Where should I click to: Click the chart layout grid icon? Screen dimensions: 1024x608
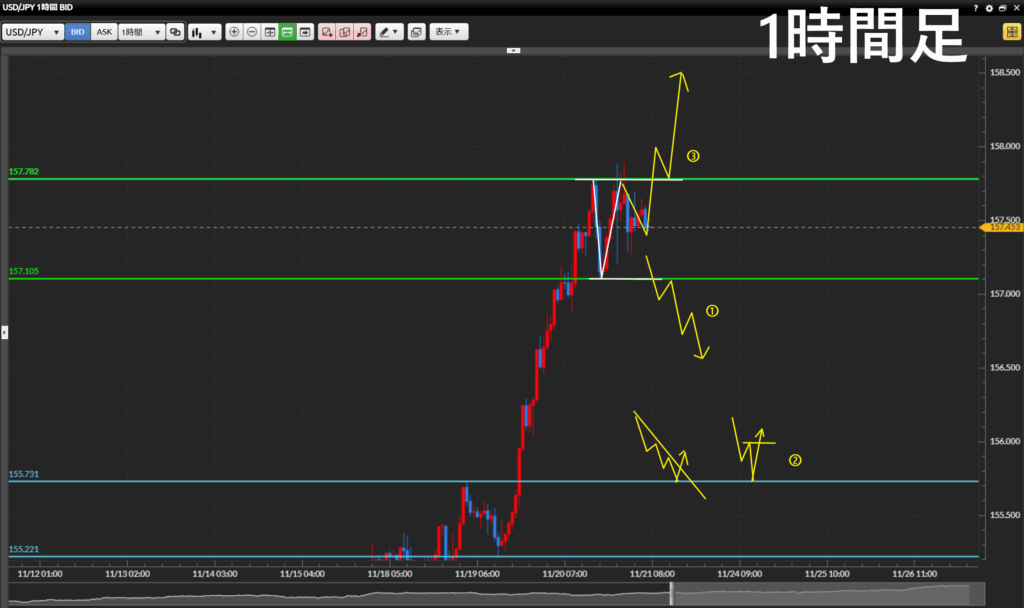270,32
